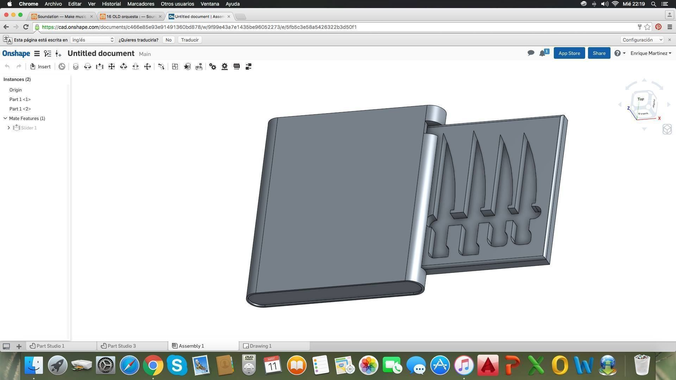Viewport: 676px width, 380px height.
Task: Rotate view using right arrow of view cube
Action: (x=669, y=104)
